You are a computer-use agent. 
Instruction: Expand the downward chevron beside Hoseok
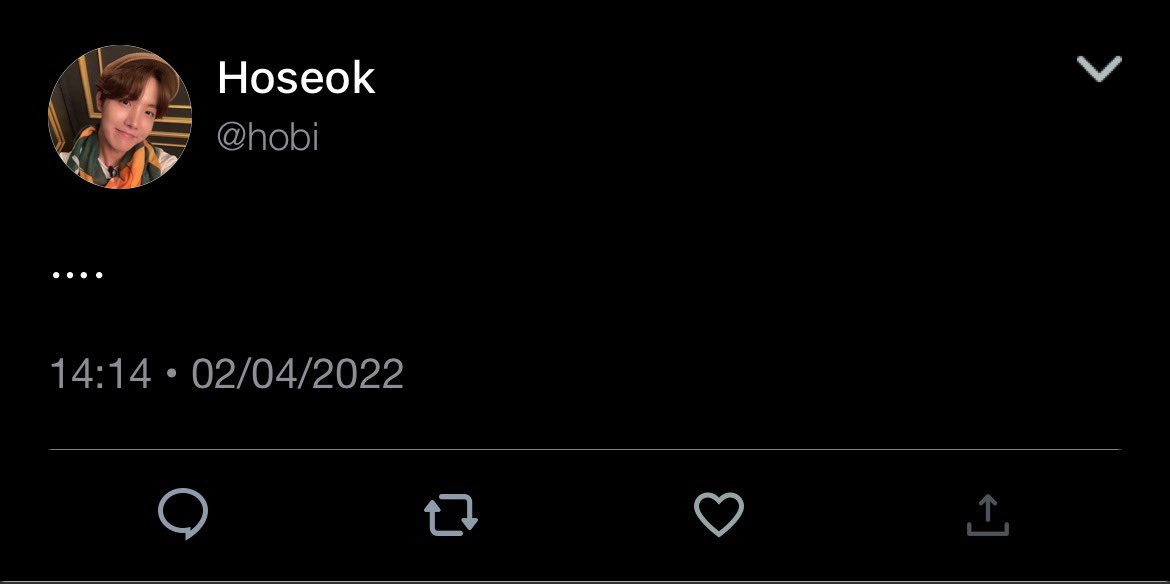click(1099, 69)
